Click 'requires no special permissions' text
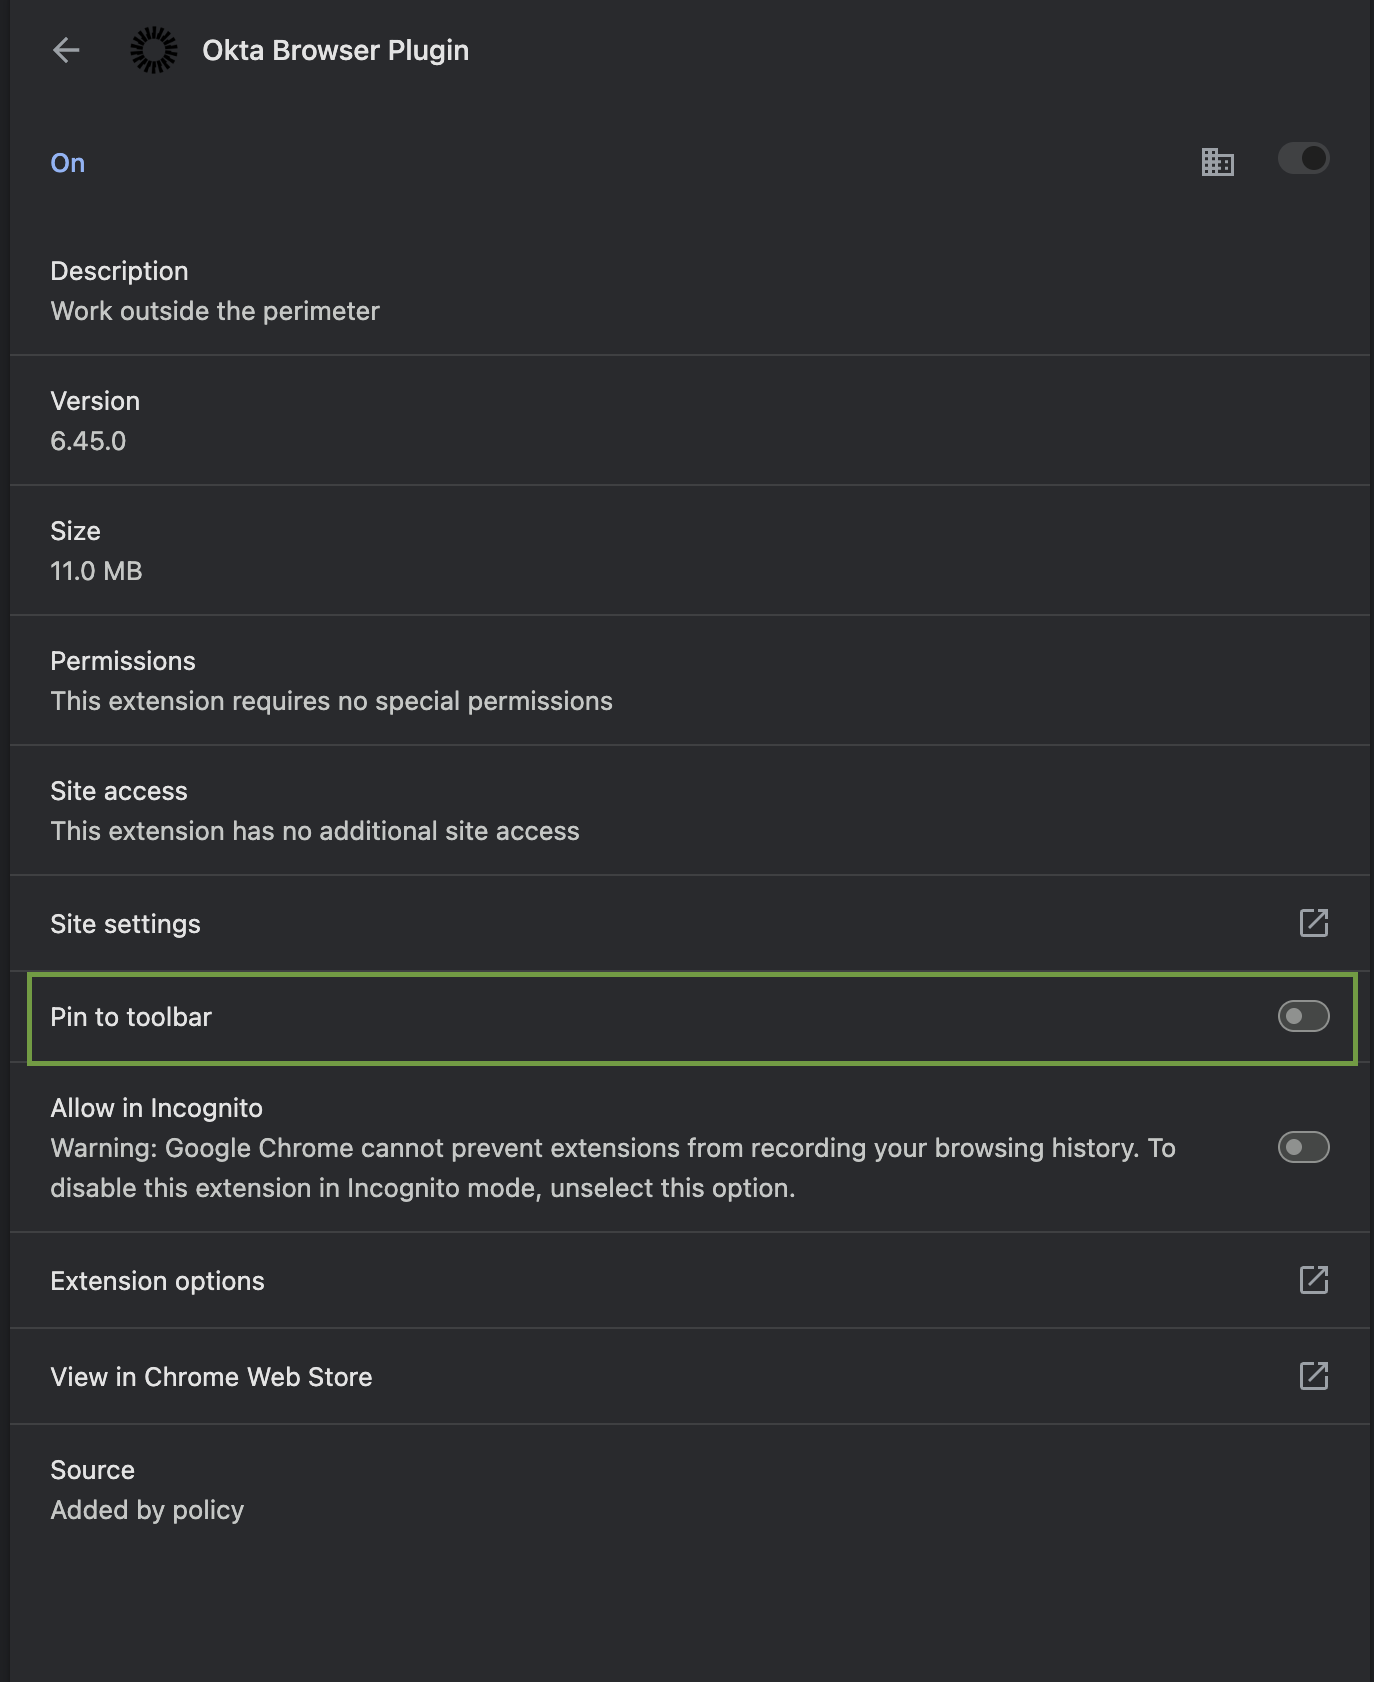This screenshot has width=1374, height=1682. coord(422,701)
